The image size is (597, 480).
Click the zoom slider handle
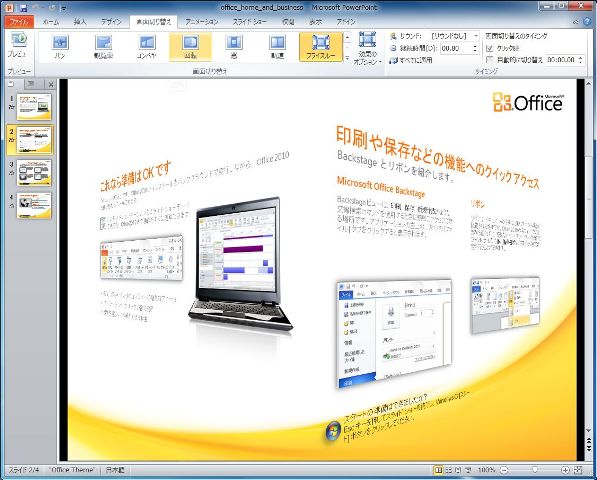535,470
